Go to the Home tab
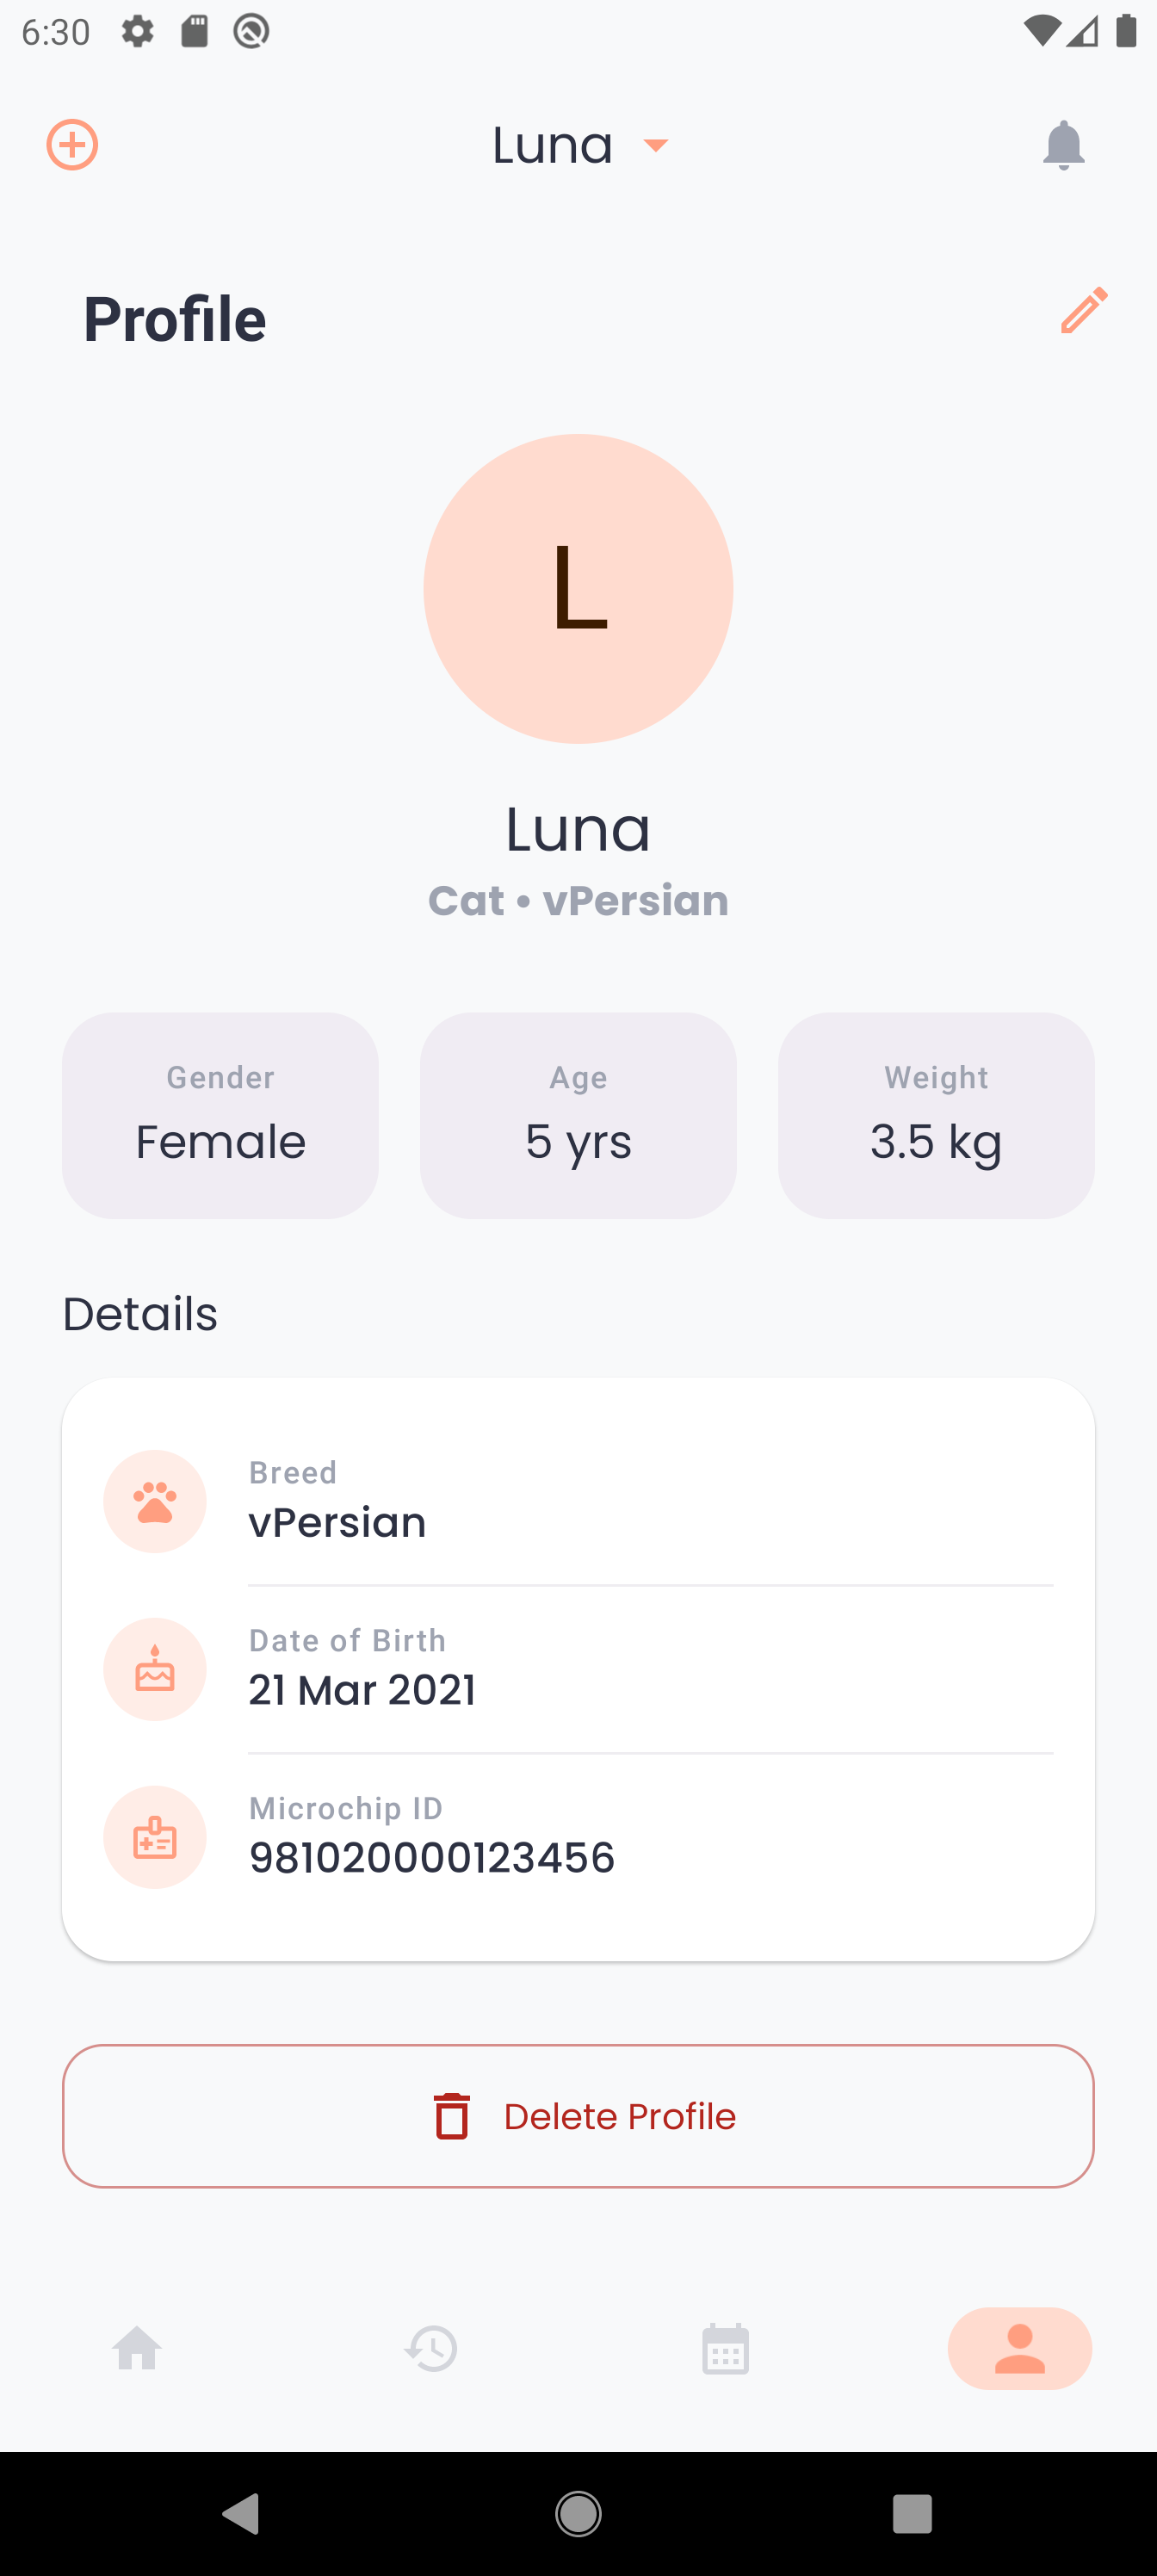 137,2348
